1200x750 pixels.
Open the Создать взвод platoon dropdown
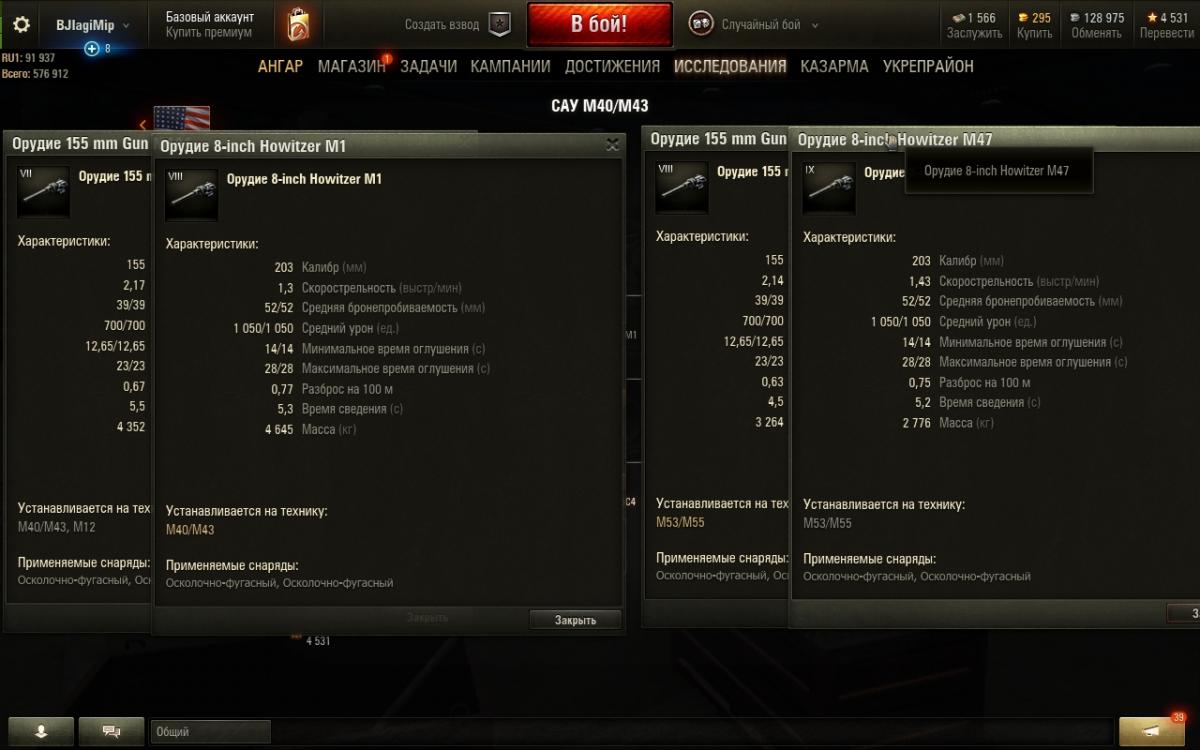[443, 25]
